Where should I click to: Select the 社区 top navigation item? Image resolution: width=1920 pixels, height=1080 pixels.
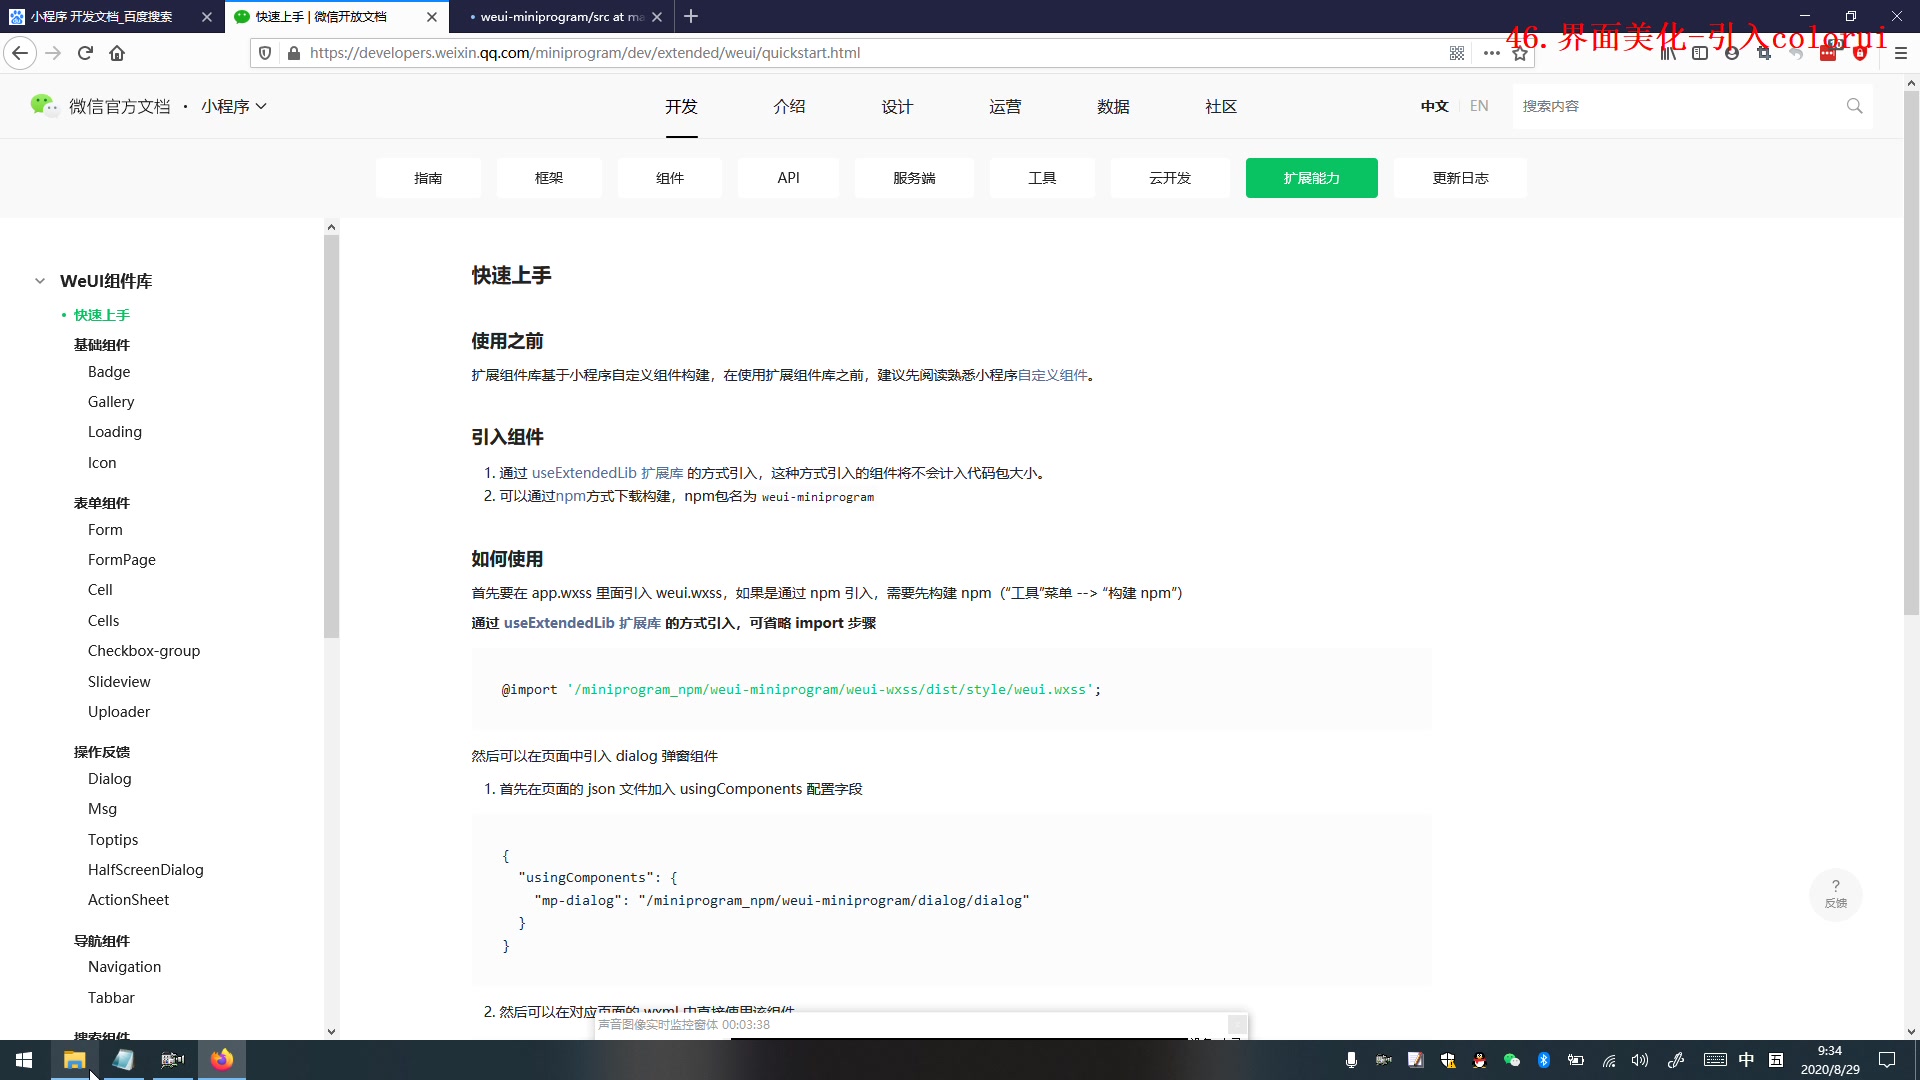click(1221, 106)
